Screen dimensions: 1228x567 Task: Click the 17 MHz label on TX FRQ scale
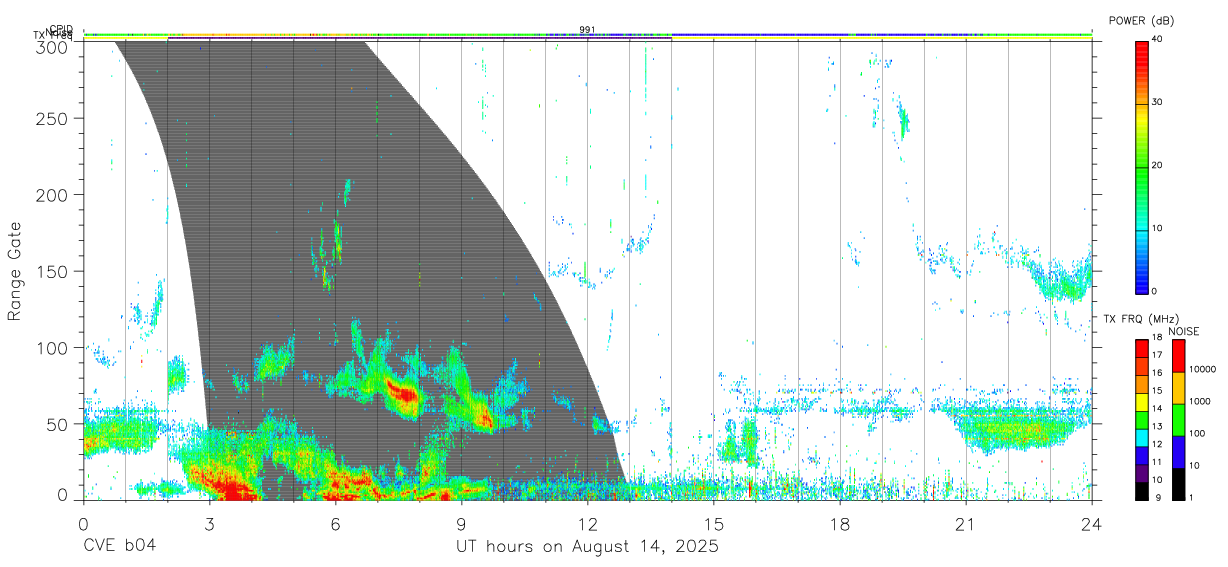tap(1156, 355)
